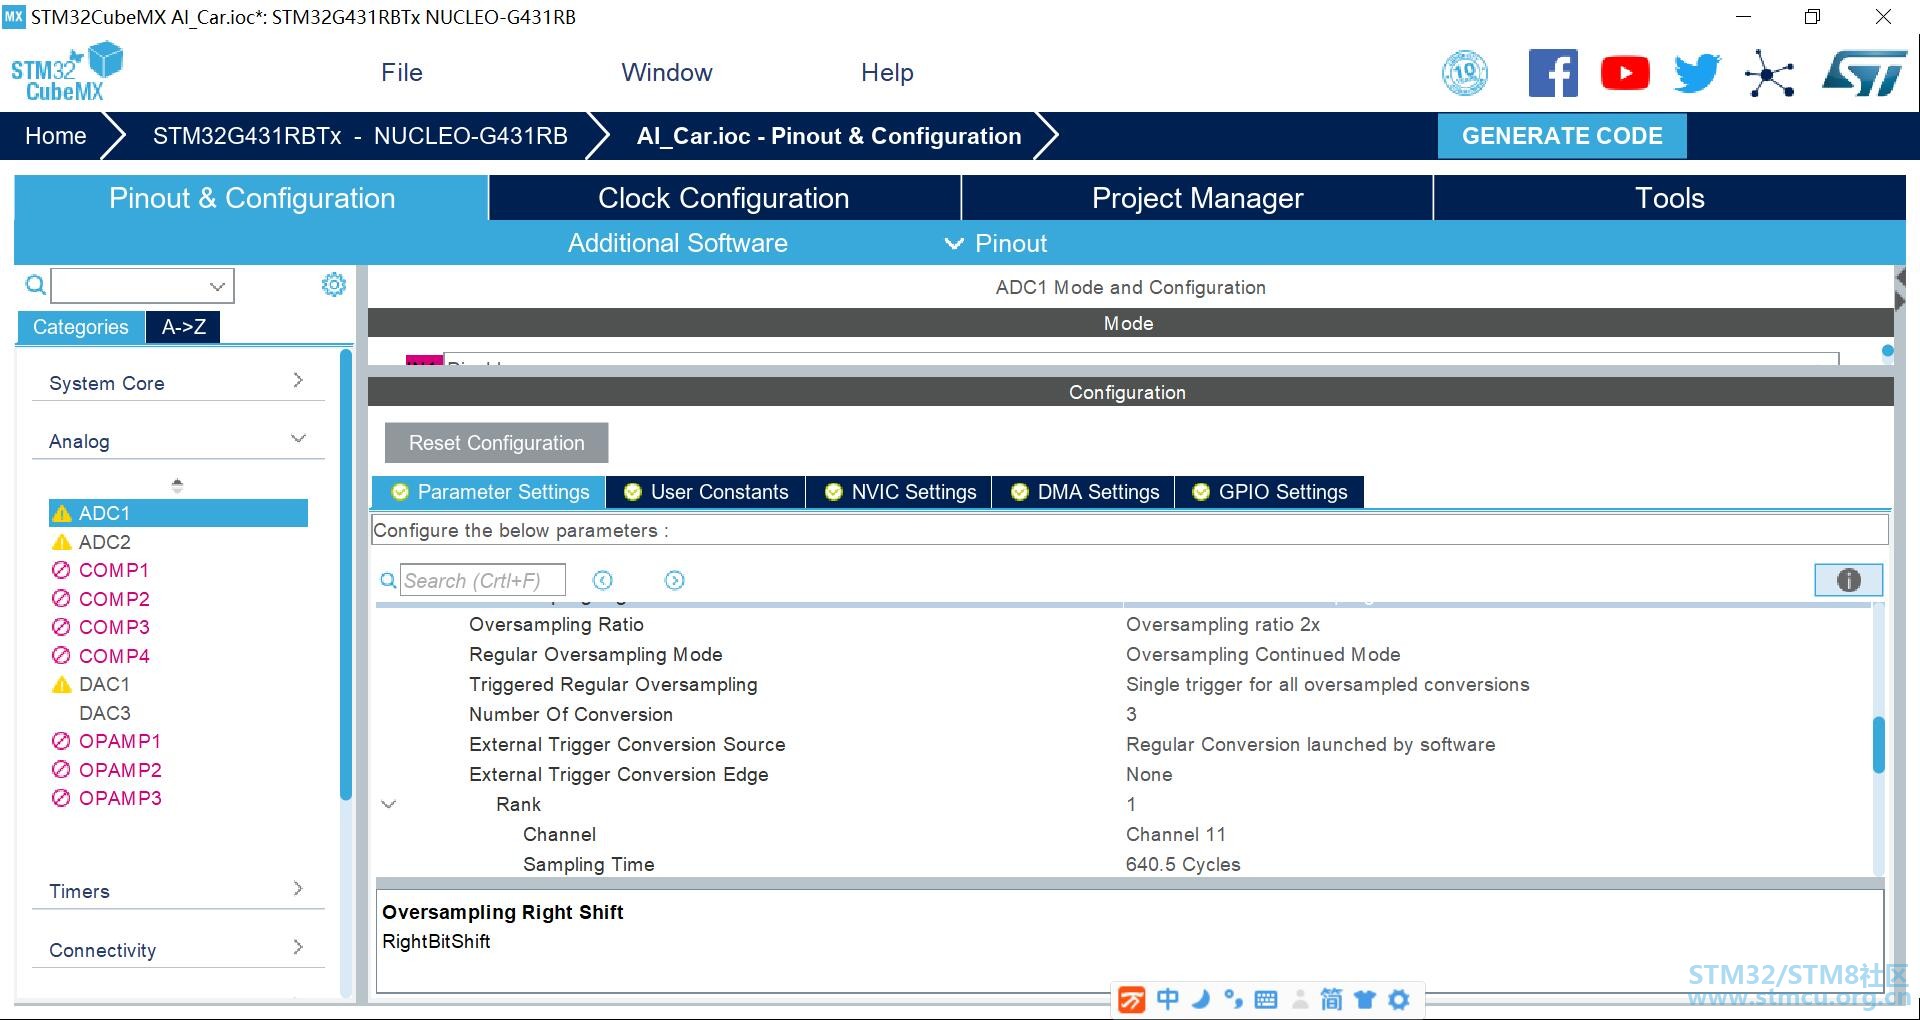Click the 'Channel 11' value
This screenshot has width=1920, height=1020.
click(1176, 834)
